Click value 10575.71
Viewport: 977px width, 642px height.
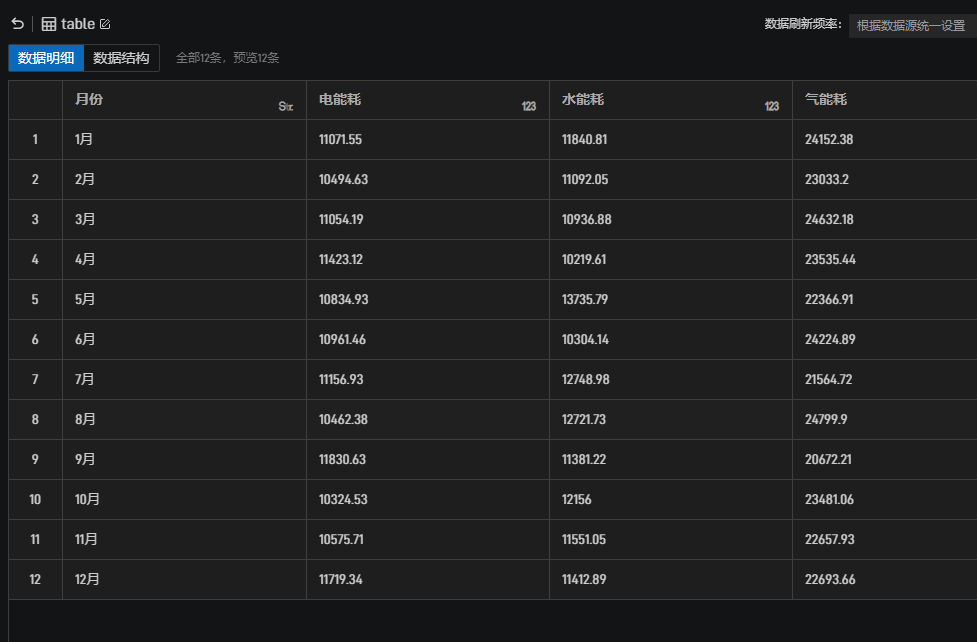coord(341,539)
